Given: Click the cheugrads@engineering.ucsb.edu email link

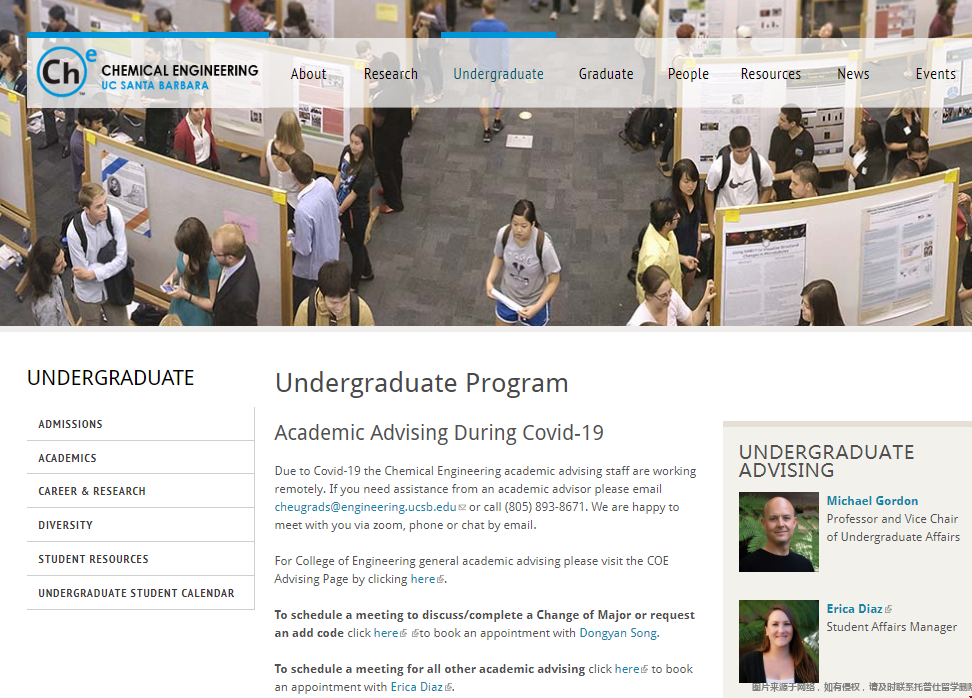Looking at the screenshot, I should [x=365, y=507].
